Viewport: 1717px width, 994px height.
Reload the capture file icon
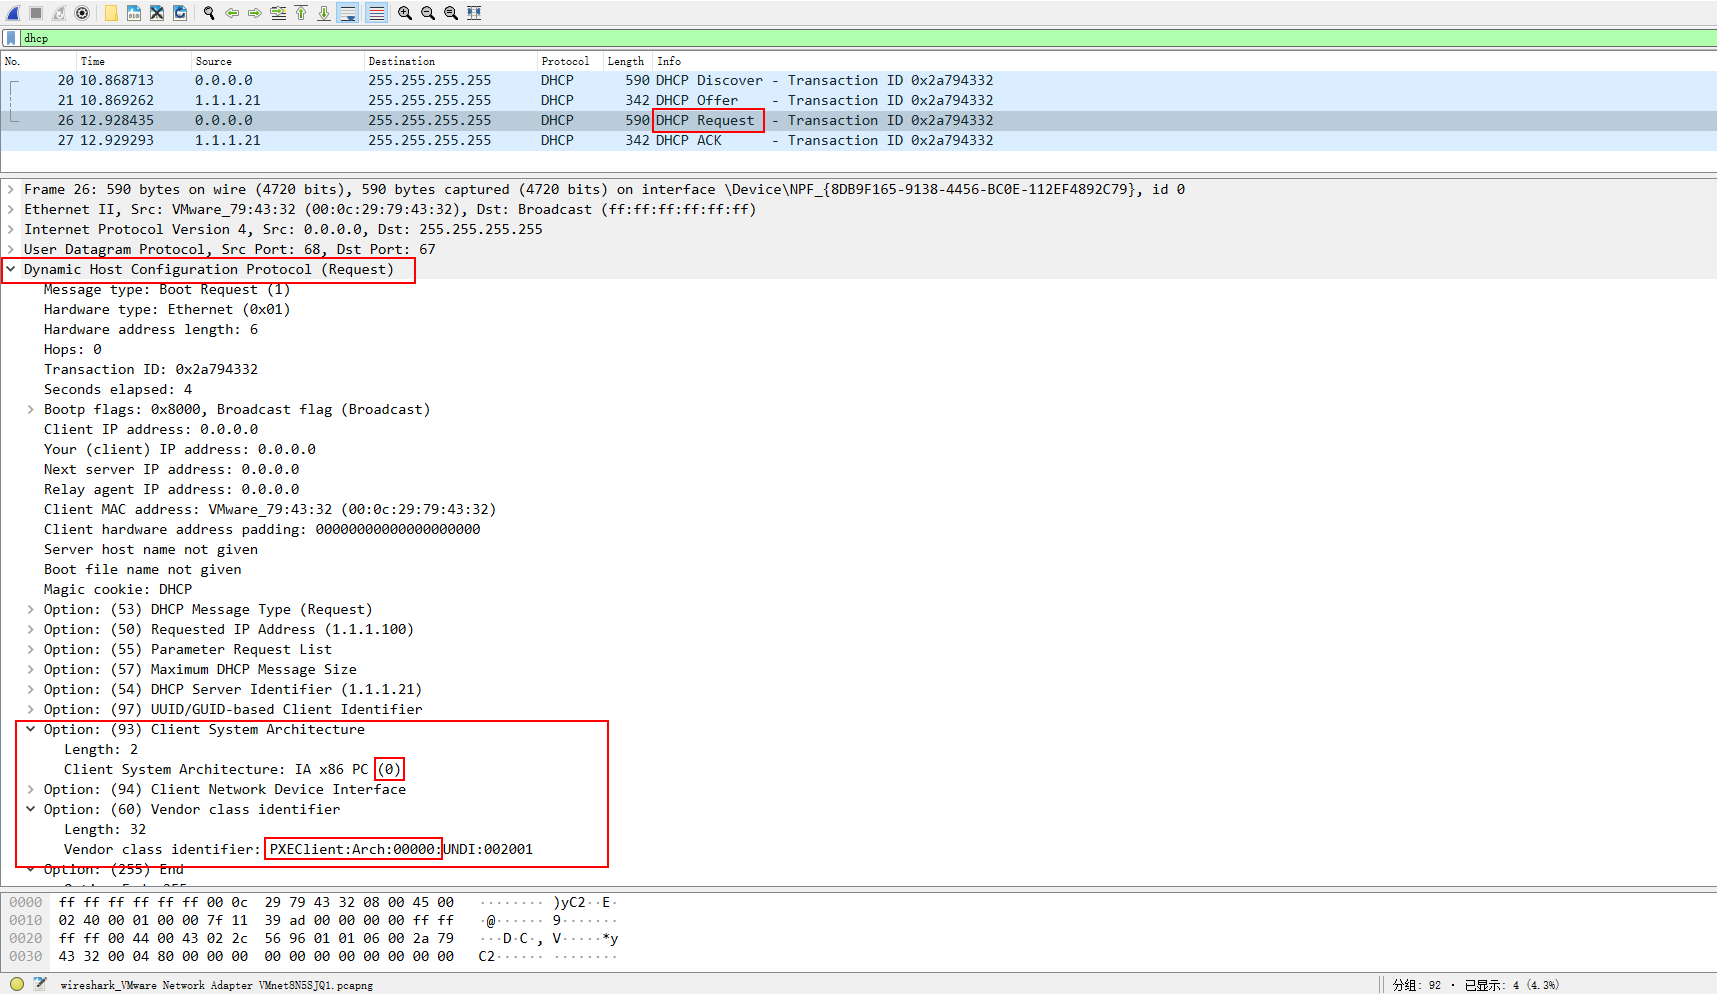[180, 13]
